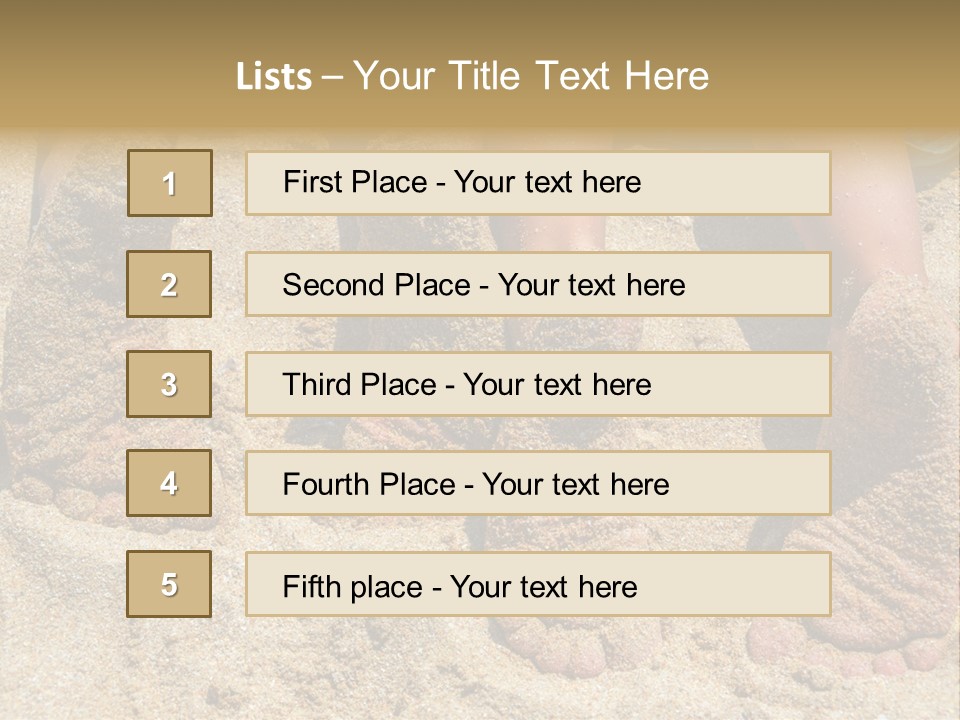The image size is (960, 720).
Task: Select the number 4 box
Action: coord(169,483)
